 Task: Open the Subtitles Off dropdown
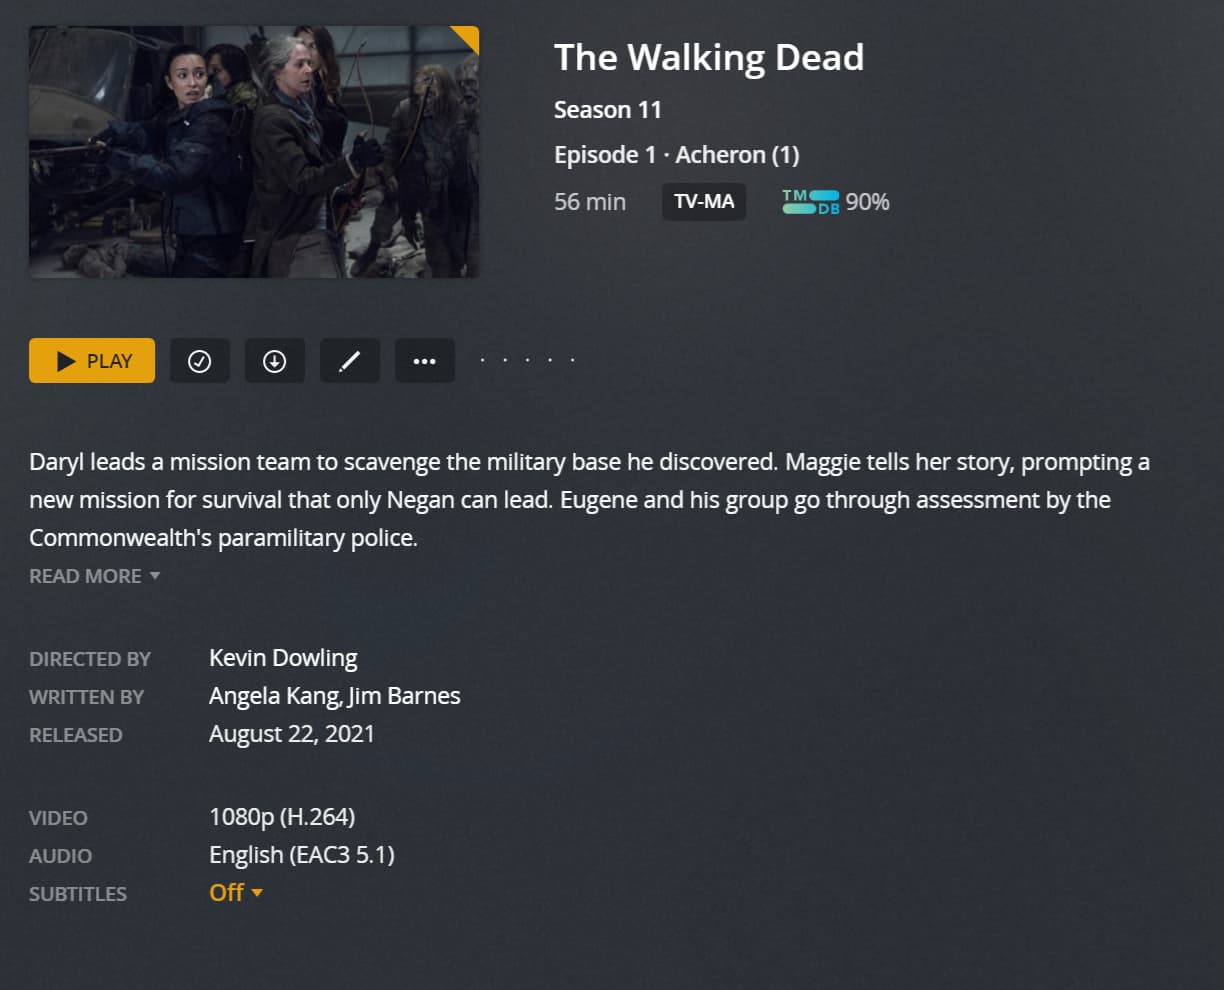236,893
